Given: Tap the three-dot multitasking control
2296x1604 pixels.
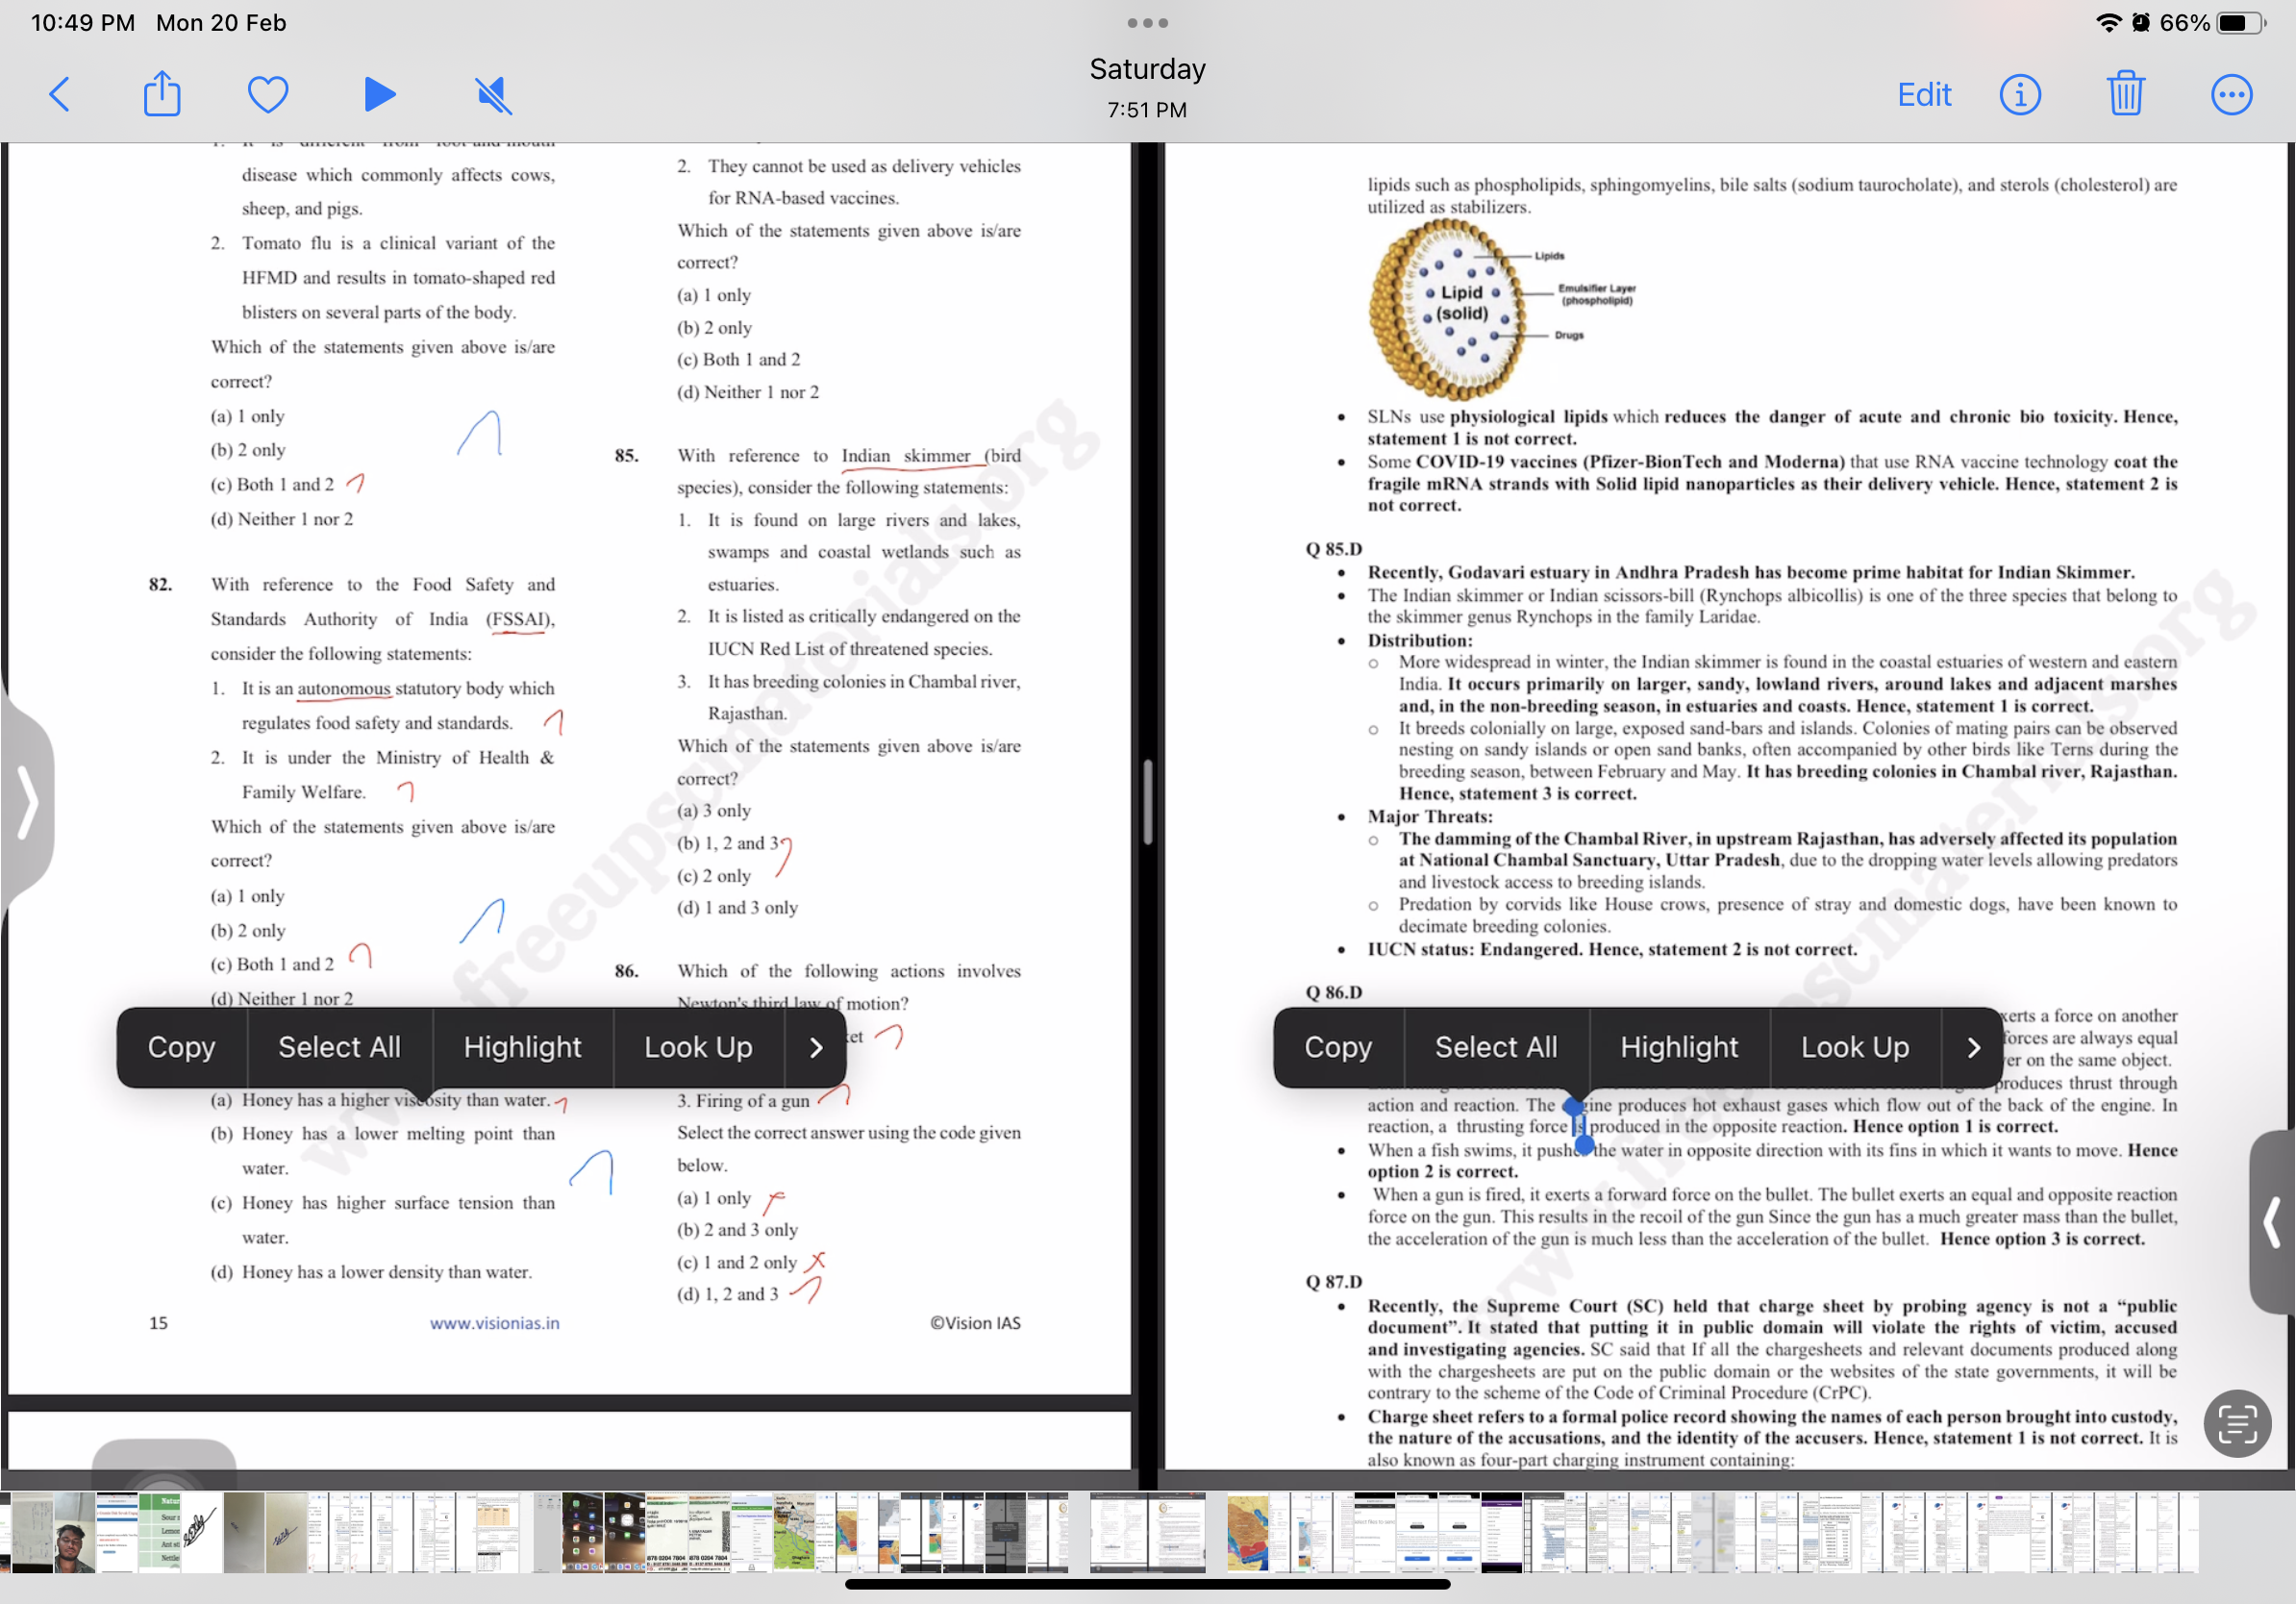Looking at the screenshot, I should tap(1147, 23).
